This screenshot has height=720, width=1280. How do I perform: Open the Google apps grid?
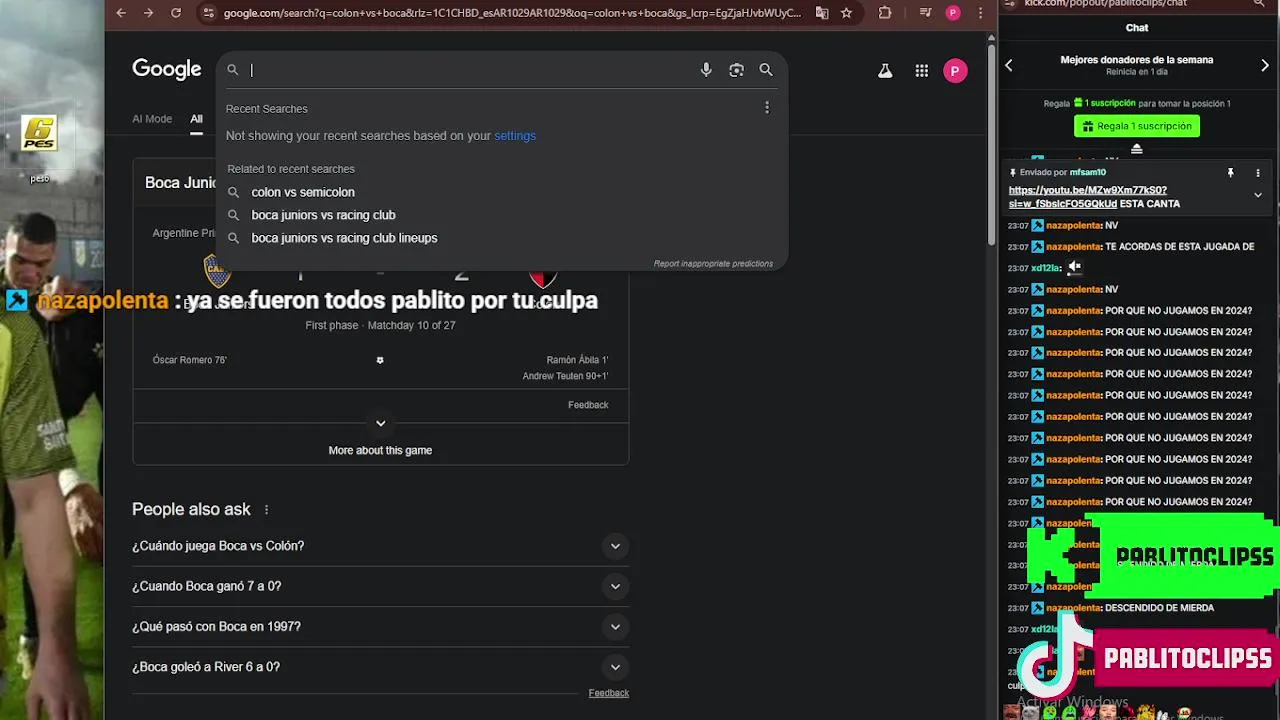pos(922,71)
